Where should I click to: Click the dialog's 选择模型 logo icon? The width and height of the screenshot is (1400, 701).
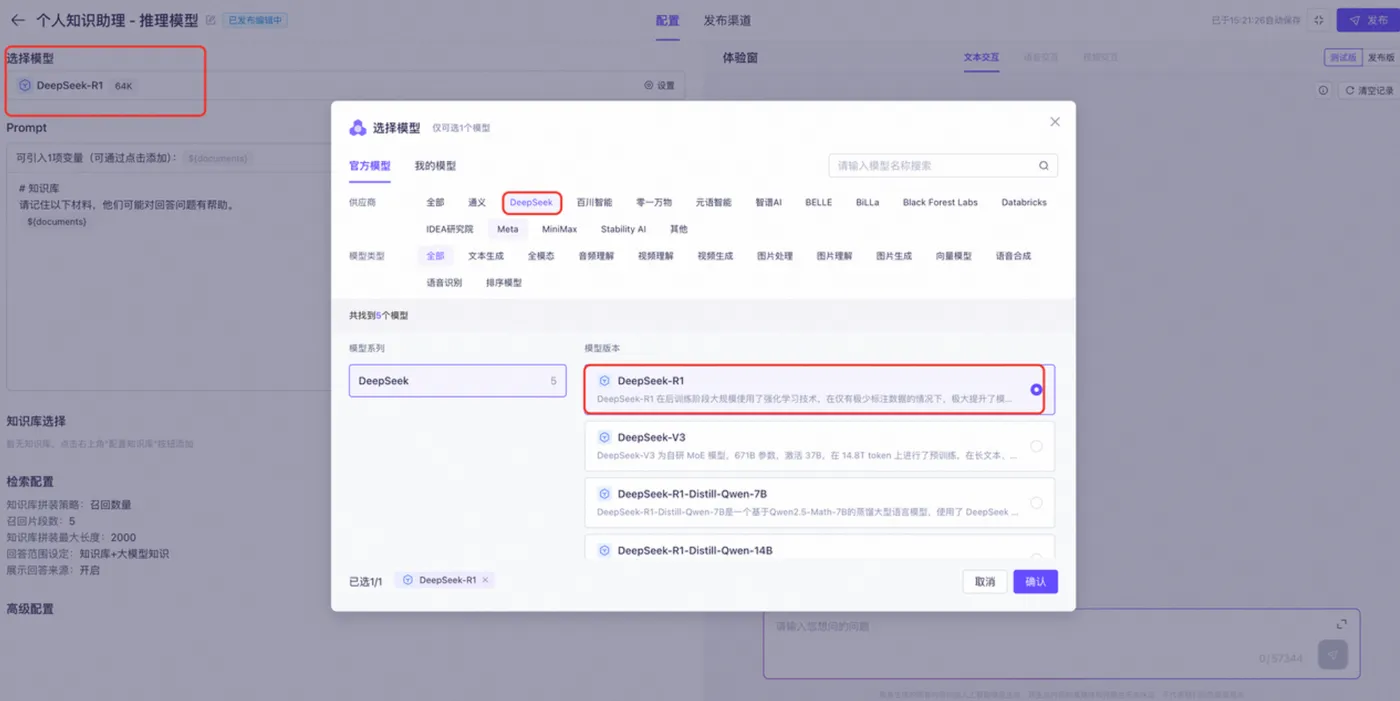click(x=357, y=128)
